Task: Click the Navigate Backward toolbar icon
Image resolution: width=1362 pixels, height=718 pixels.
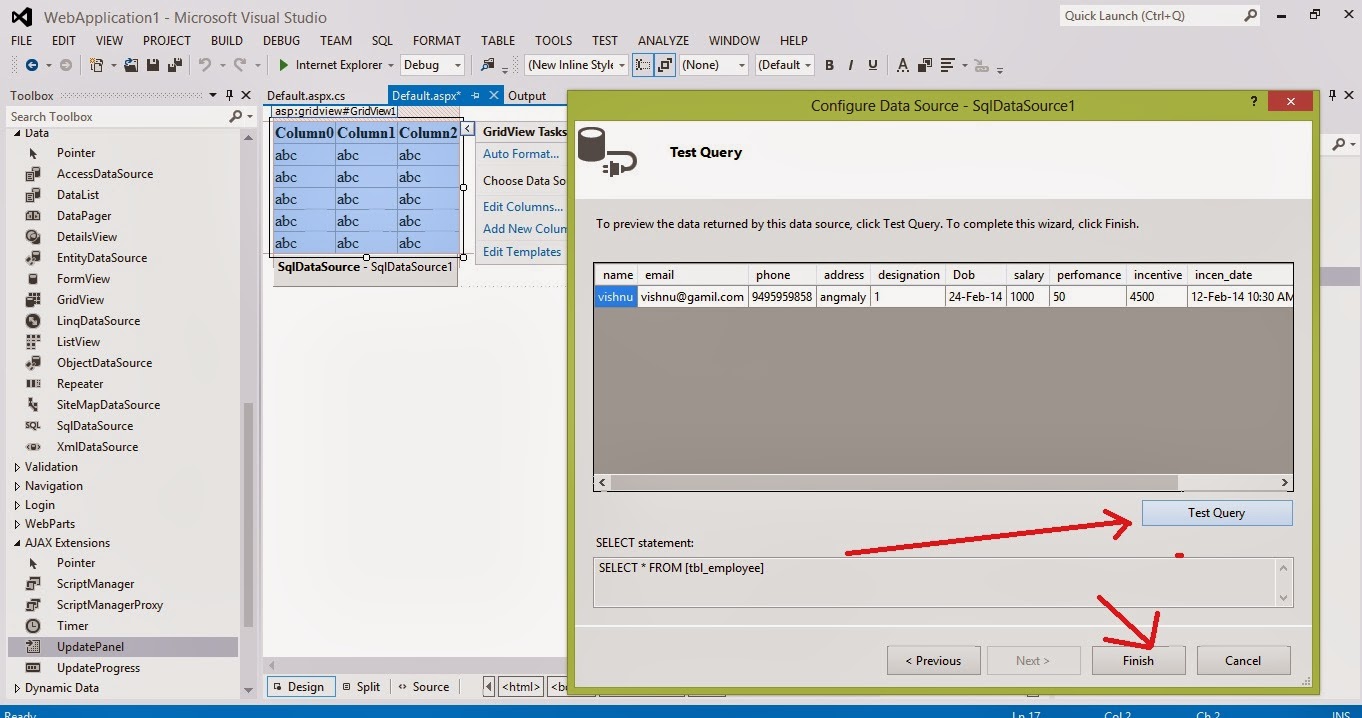Action: [x=32, y=65]
